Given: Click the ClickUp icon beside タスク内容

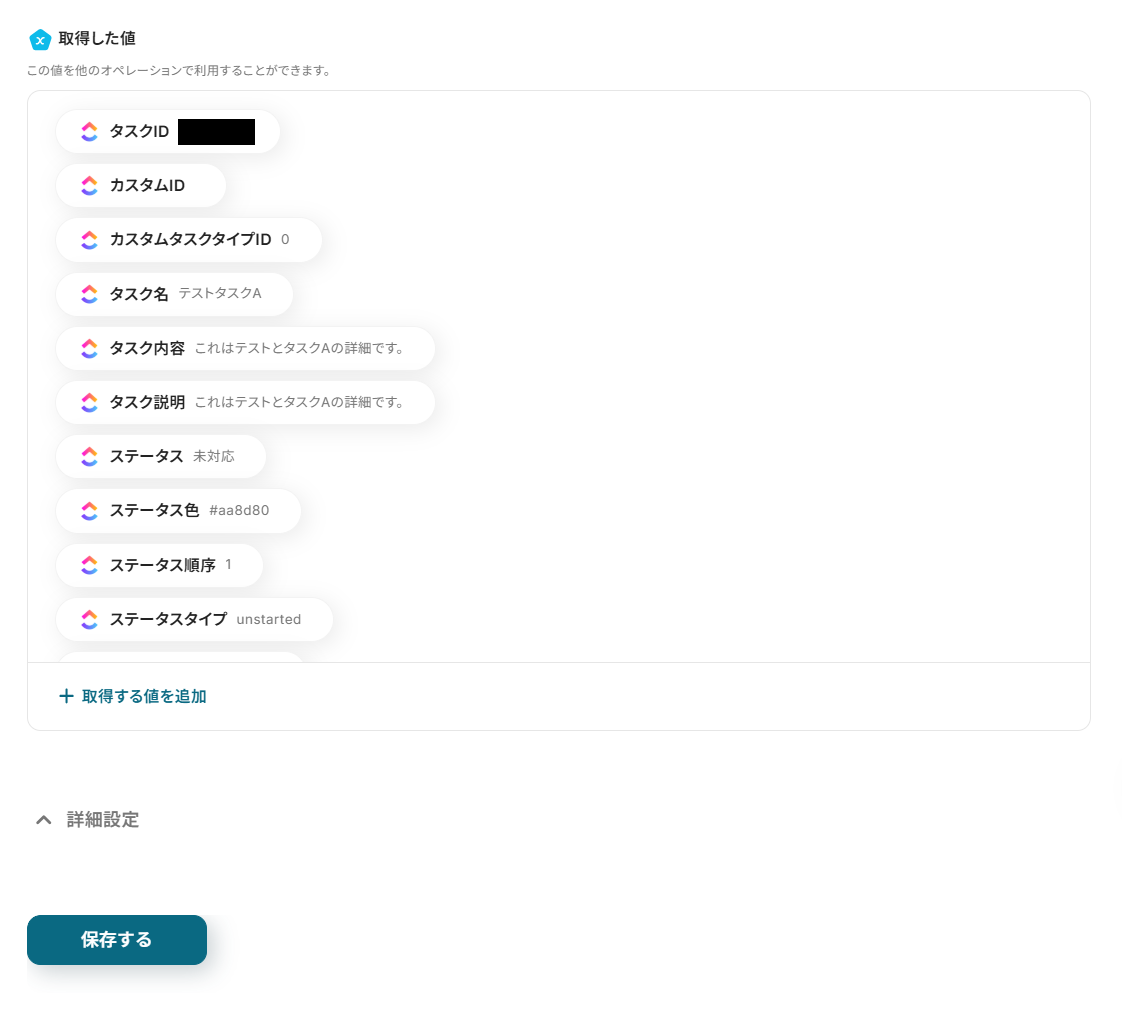Looking at the screenshot, I should [89, 349].
